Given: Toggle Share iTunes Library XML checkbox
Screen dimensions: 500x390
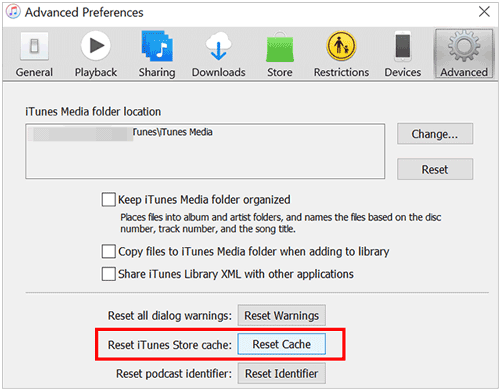Looking at the screenshot, I should (109, 274).
